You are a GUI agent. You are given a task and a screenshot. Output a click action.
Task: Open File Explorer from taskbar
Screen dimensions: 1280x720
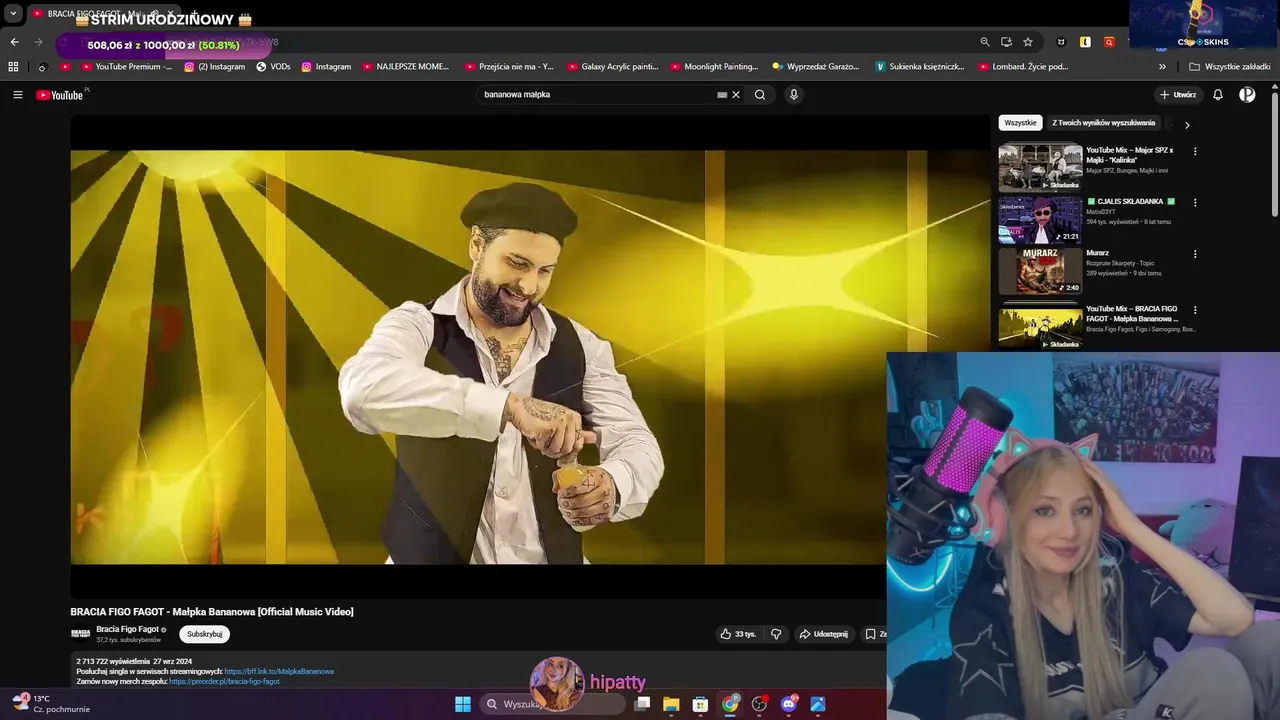[671, 704]
